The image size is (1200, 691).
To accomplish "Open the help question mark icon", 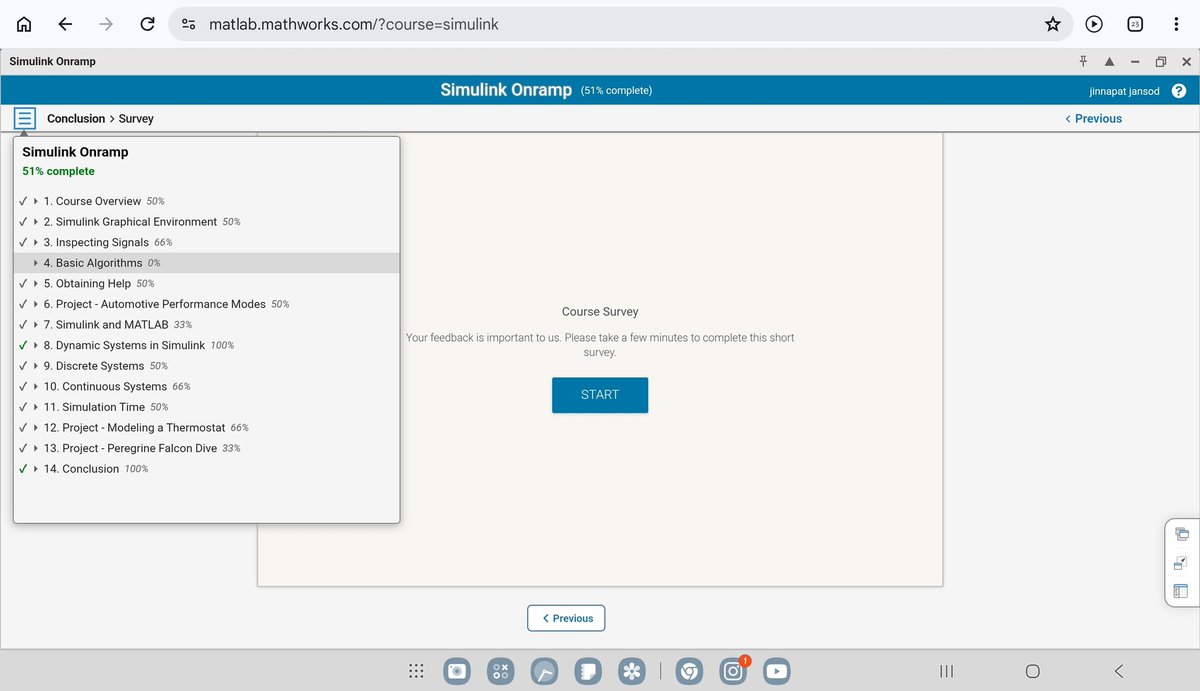I will 1178,91.
